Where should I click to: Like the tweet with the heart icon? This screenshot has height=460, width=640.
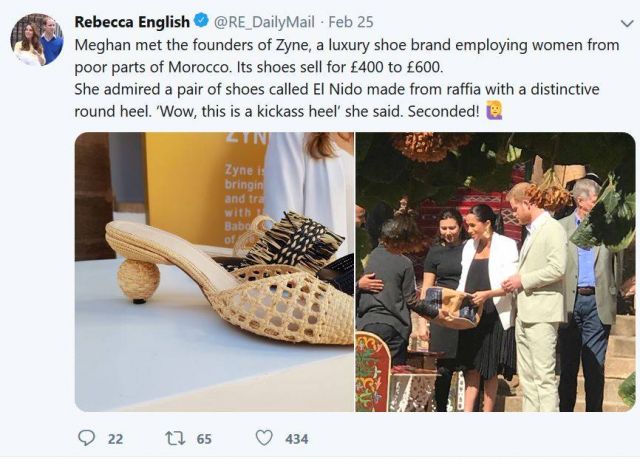(264, 438)
